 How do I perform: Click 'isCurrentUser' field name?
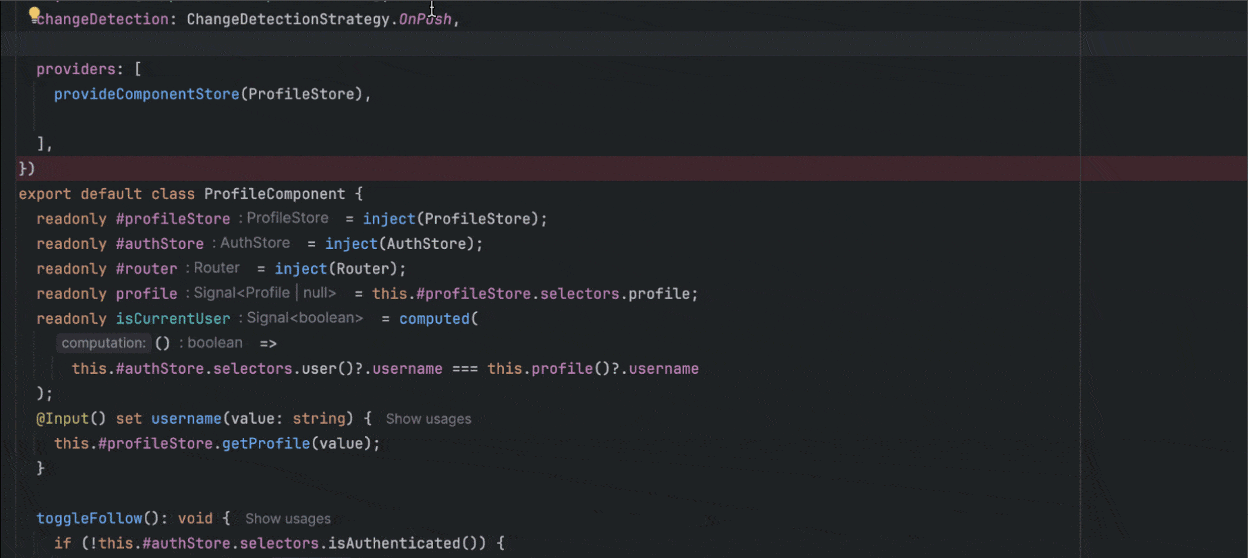(173, 319)
